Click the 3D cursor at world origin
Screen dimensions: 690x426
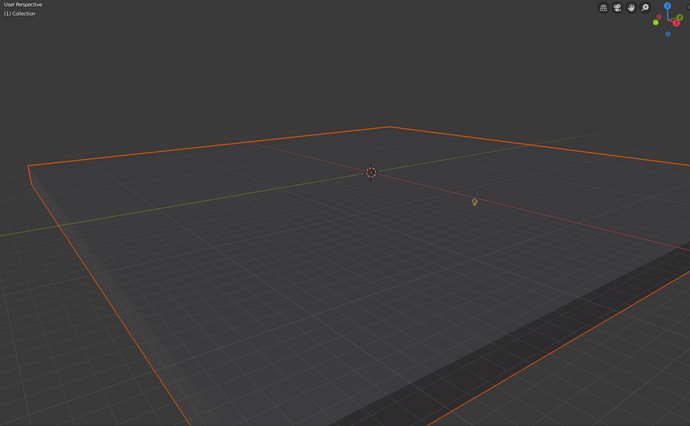click(x=371, y=172)
